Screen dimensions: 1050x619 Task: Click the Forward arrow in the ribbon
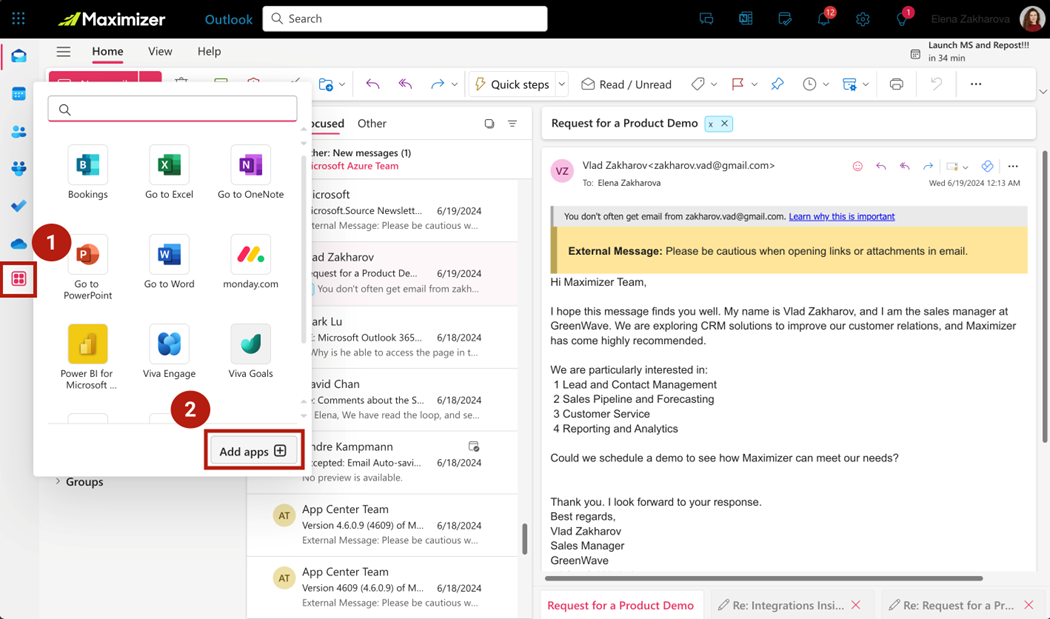[x=437, y=84]
